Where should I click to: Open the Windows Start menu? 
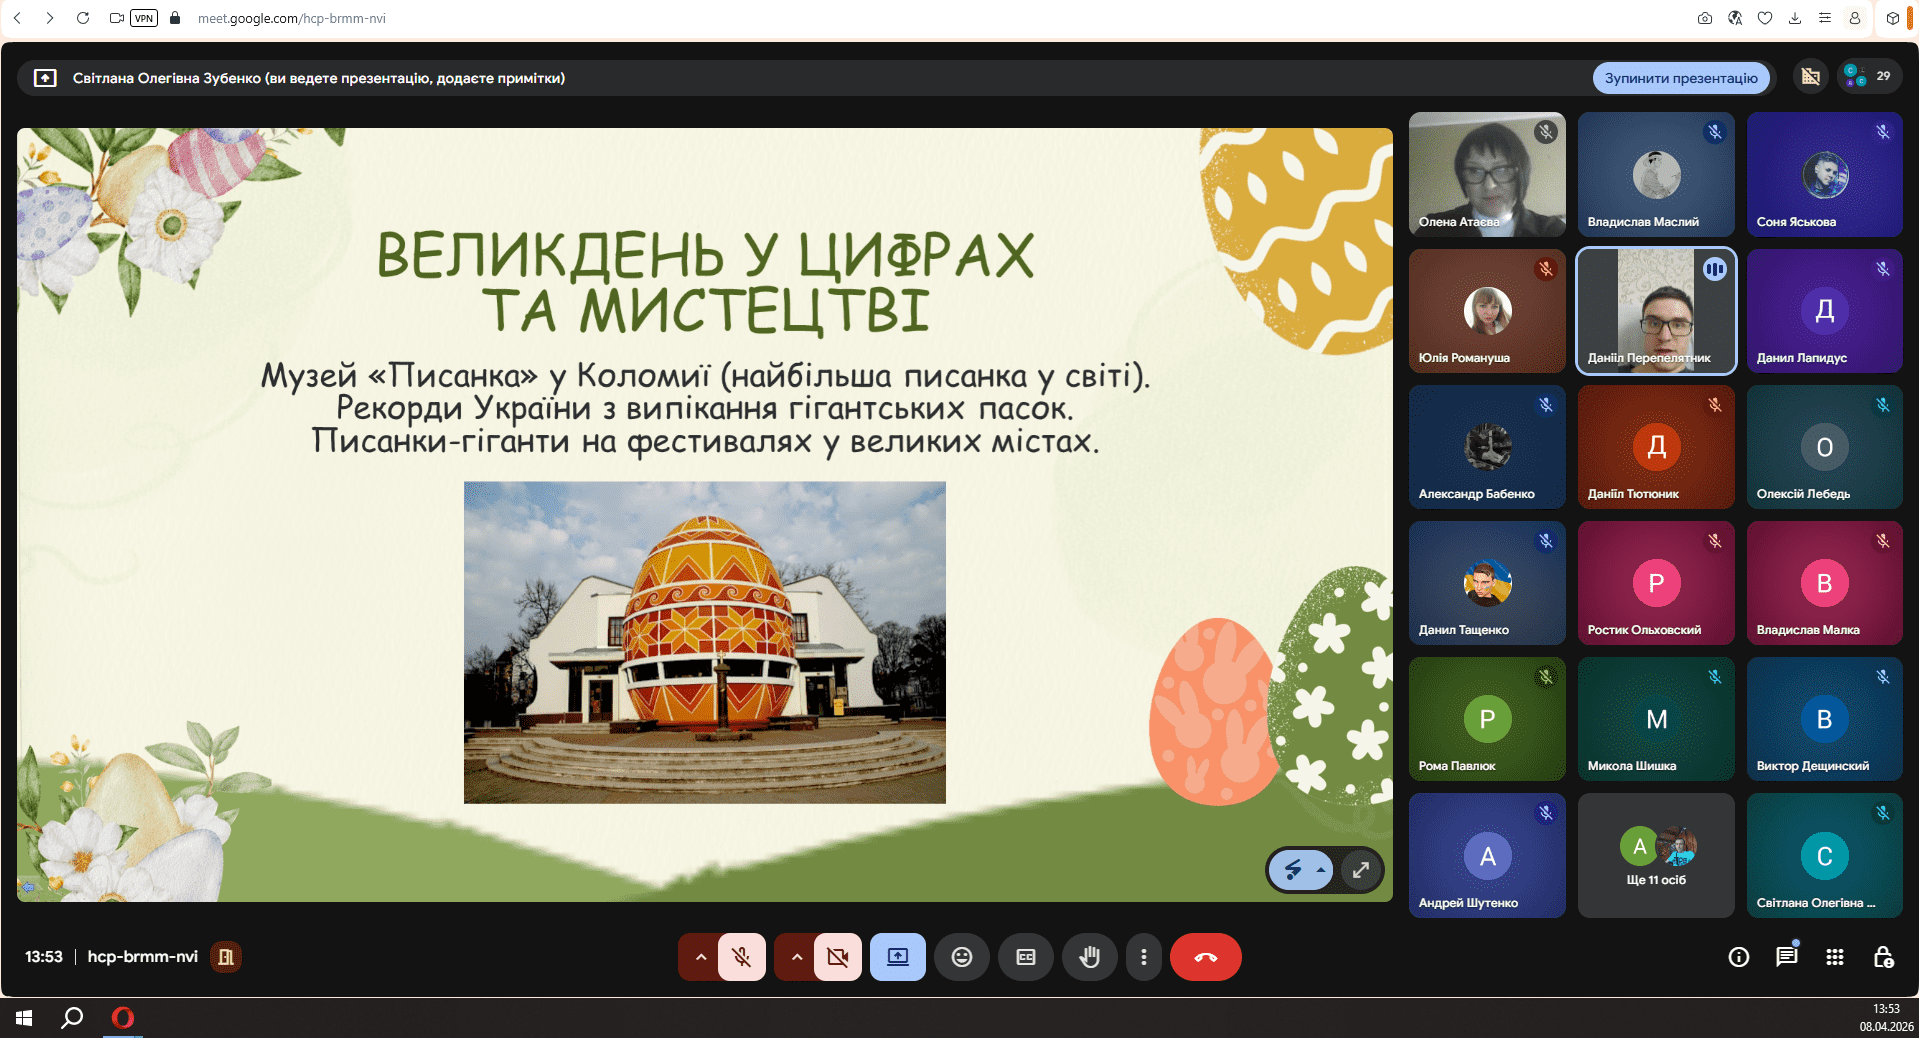pos(24,1018)
